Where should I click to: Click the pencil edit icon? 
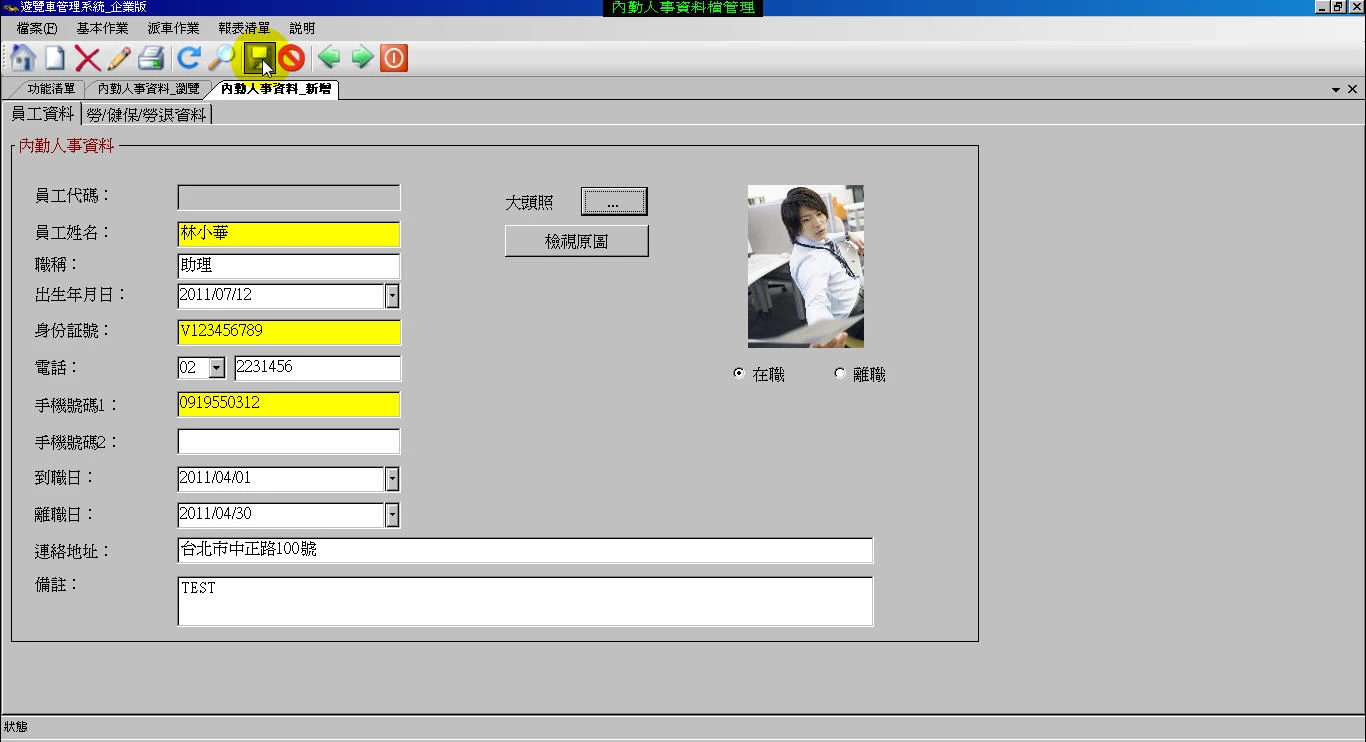[x=119, y=58]
